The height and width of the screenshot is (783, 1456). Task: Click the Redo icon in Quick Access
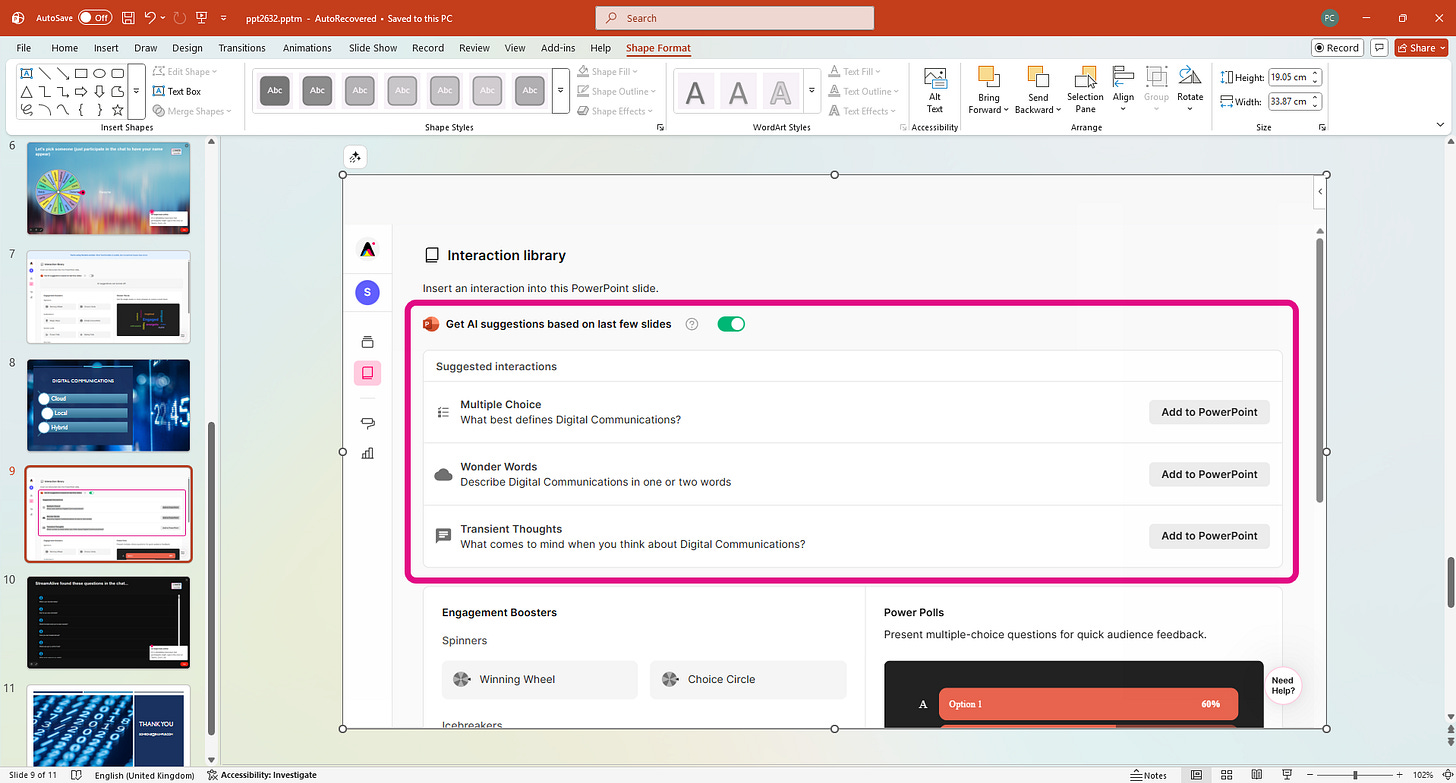(x=180, y=18)
